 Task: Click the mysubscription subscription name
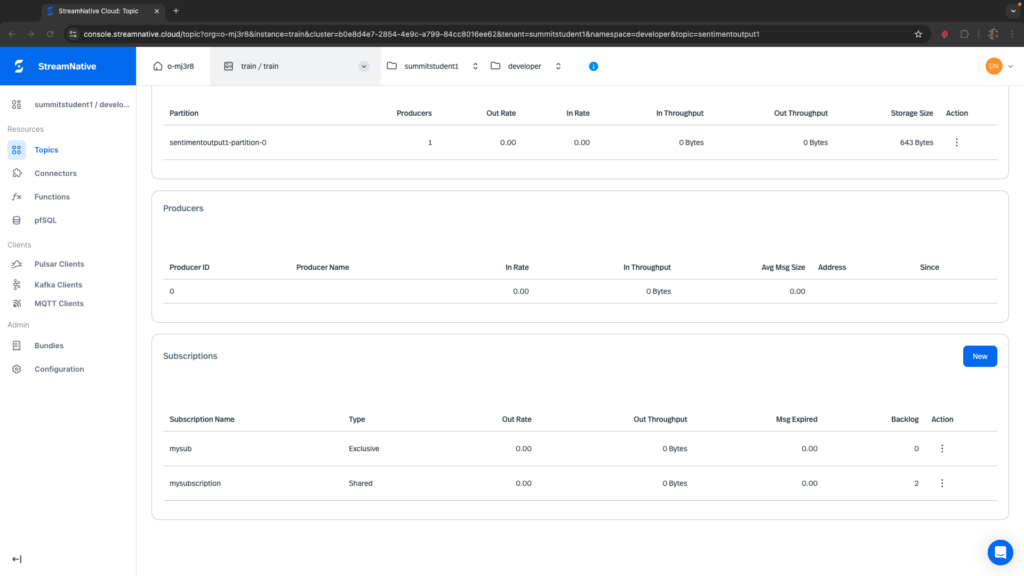pyautogui.click(x=195, y=483)
